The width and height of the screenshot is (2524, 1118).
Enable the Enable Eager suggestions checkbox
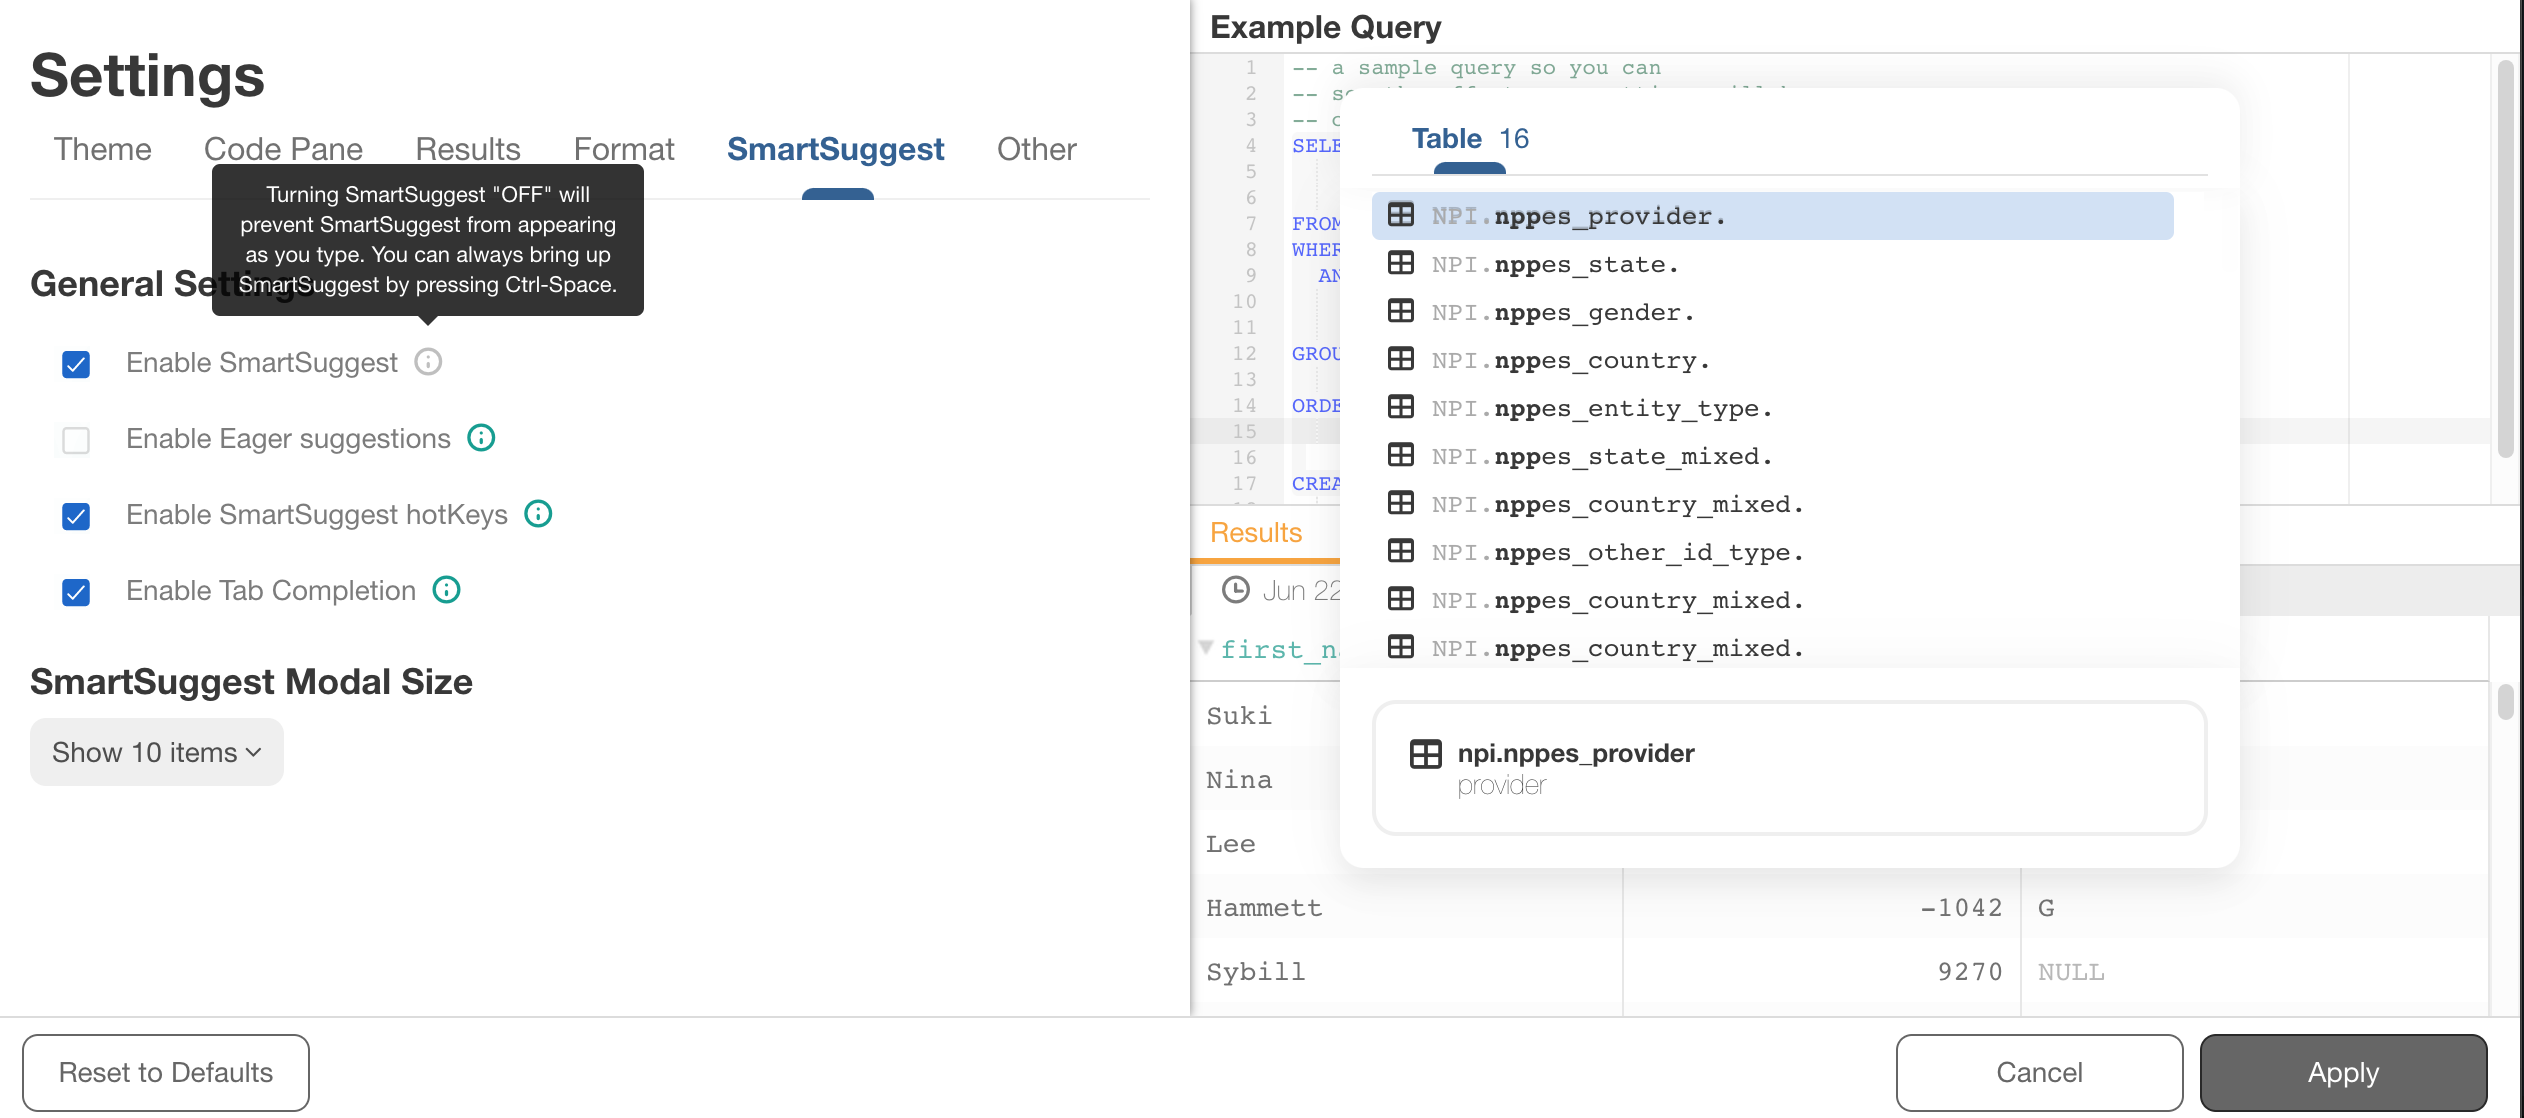[x=76, y=438]
